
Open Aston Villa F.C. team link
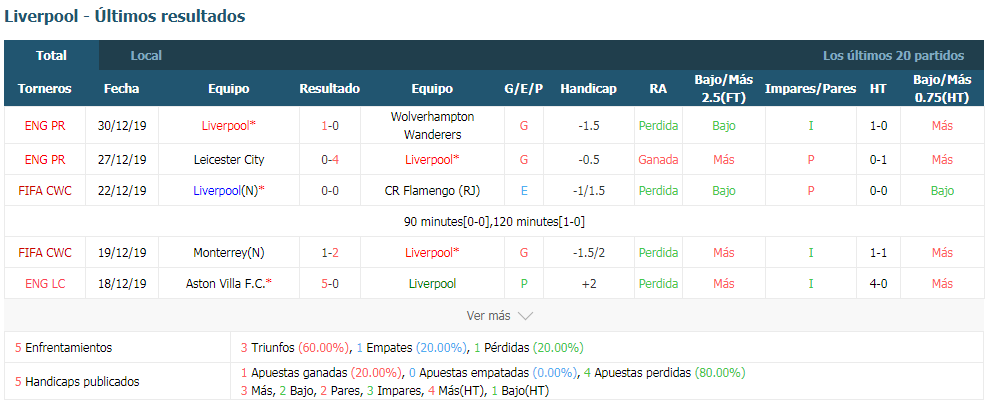pos(229,284)
